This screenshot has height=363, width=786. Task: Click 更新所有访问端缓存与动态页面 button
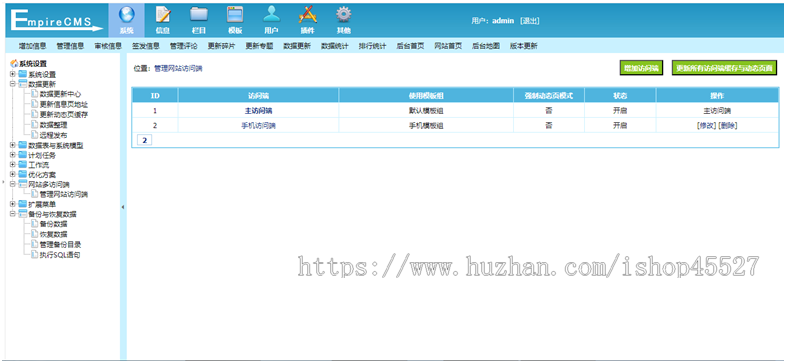pos(724,69)
